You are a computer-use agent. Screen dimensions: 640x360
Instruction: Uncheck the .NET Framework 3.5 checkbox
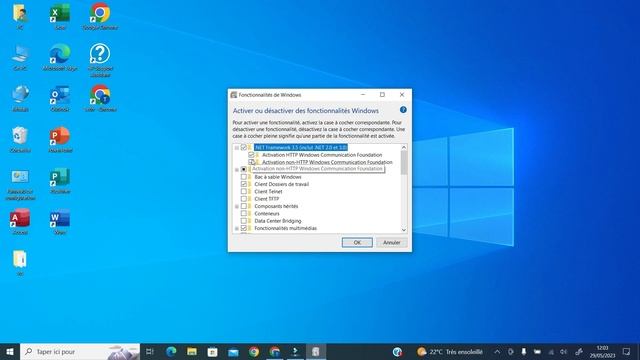[x=244, y=147]
